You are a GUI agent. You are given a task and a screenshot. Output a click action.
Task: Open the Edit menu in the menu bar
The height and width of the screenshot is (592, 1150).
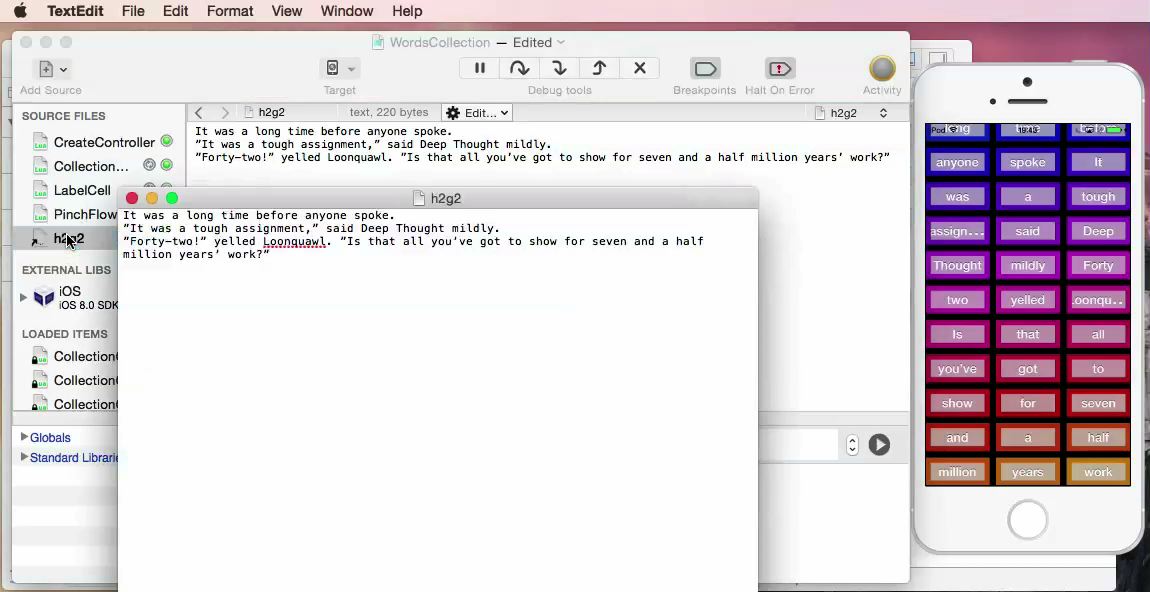click(175, 11)
